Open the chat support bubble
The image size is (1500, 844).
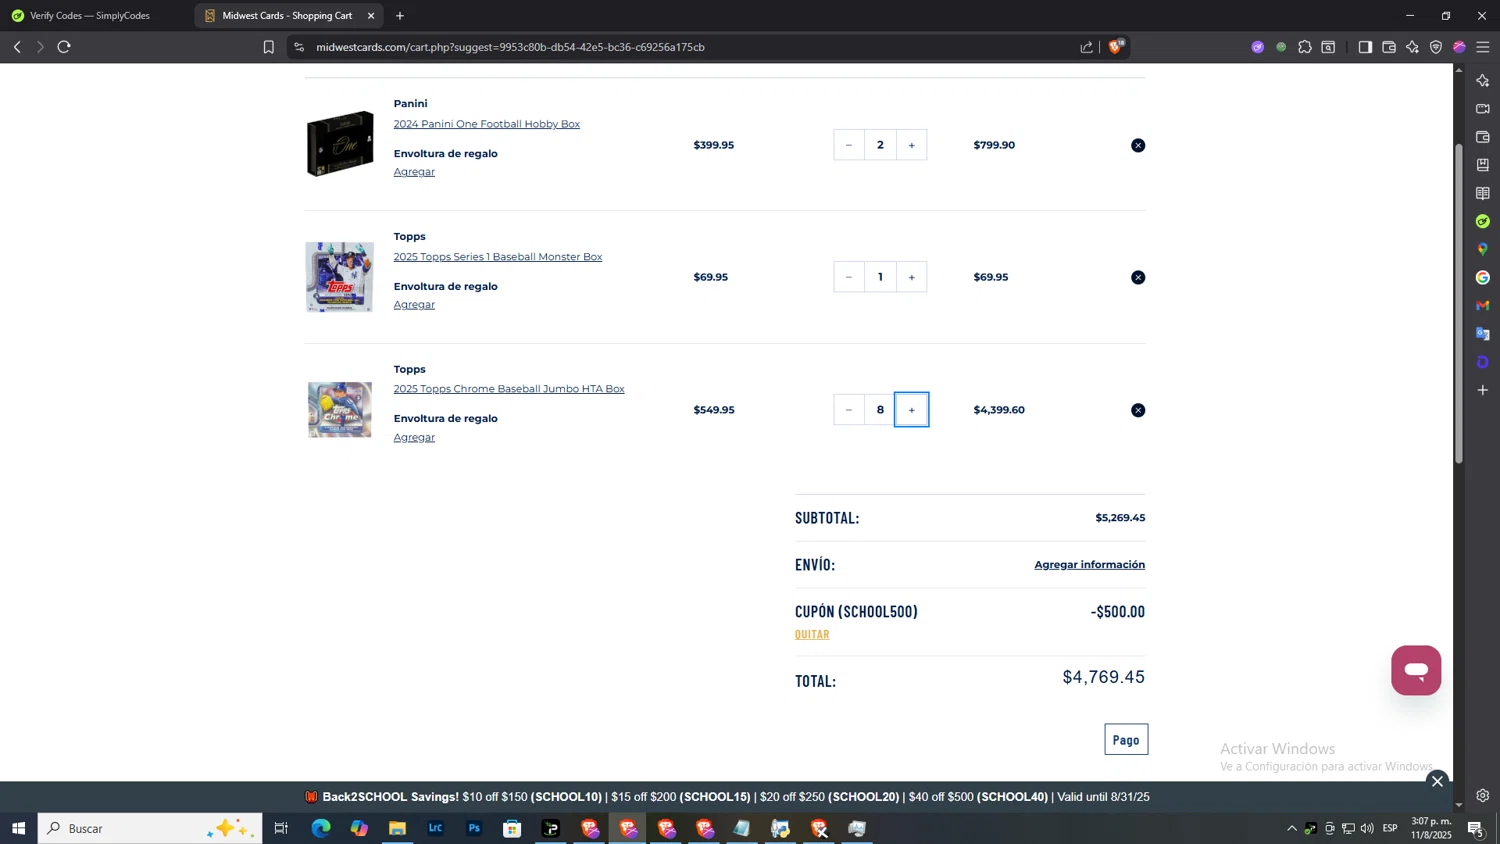point(1416,670)
